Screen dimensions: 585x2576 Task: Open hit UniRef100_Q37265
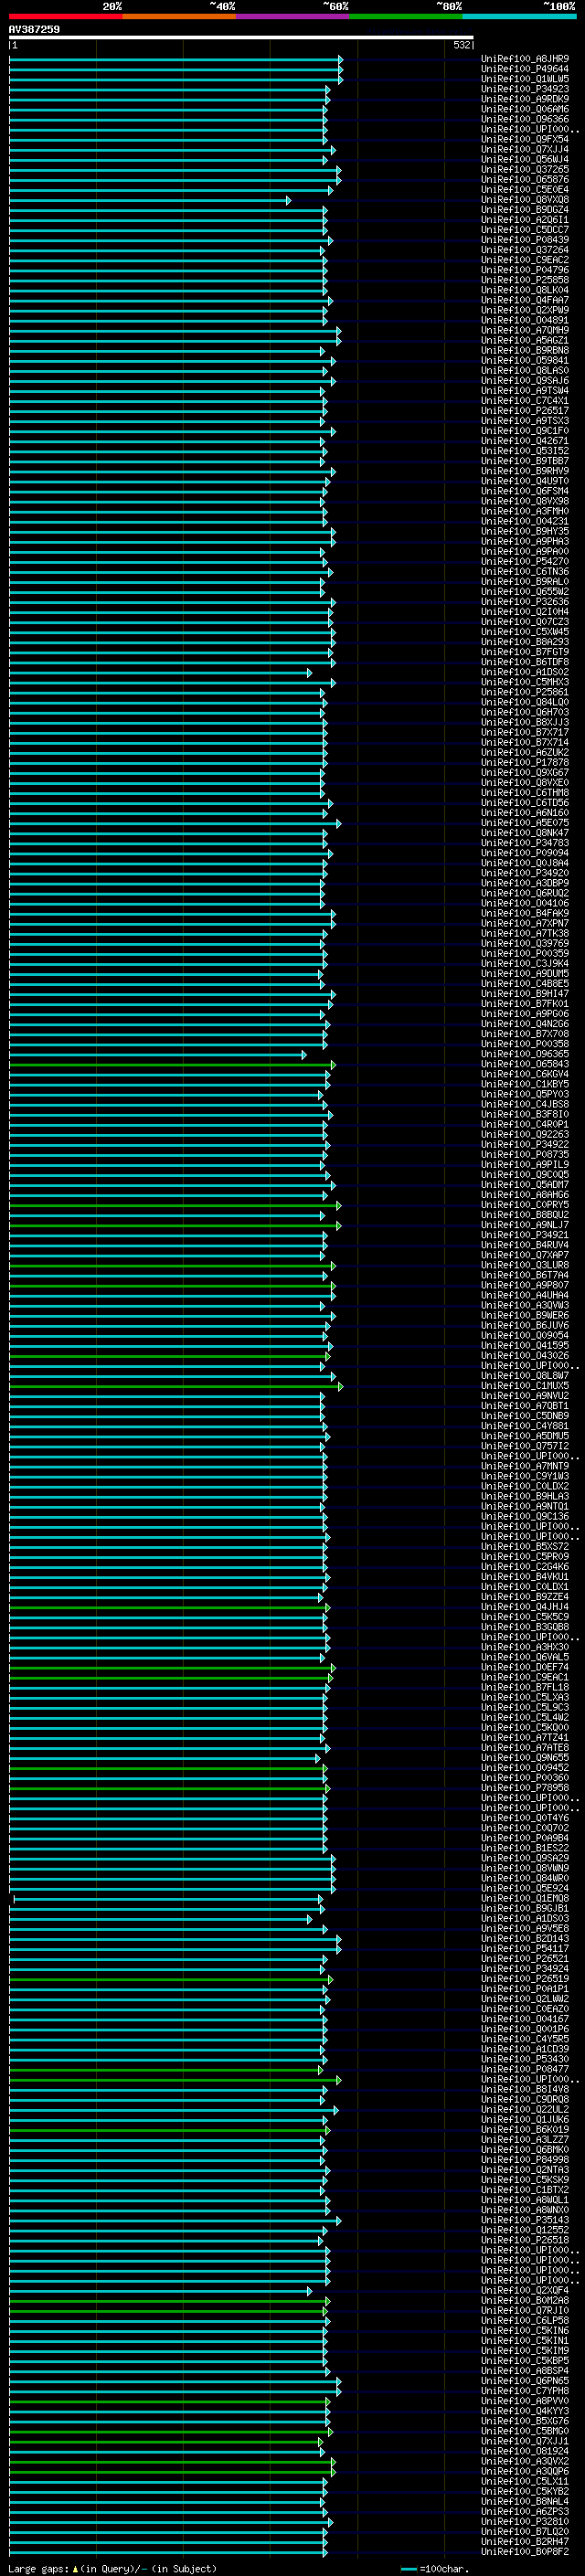click(x=525, y=170)
